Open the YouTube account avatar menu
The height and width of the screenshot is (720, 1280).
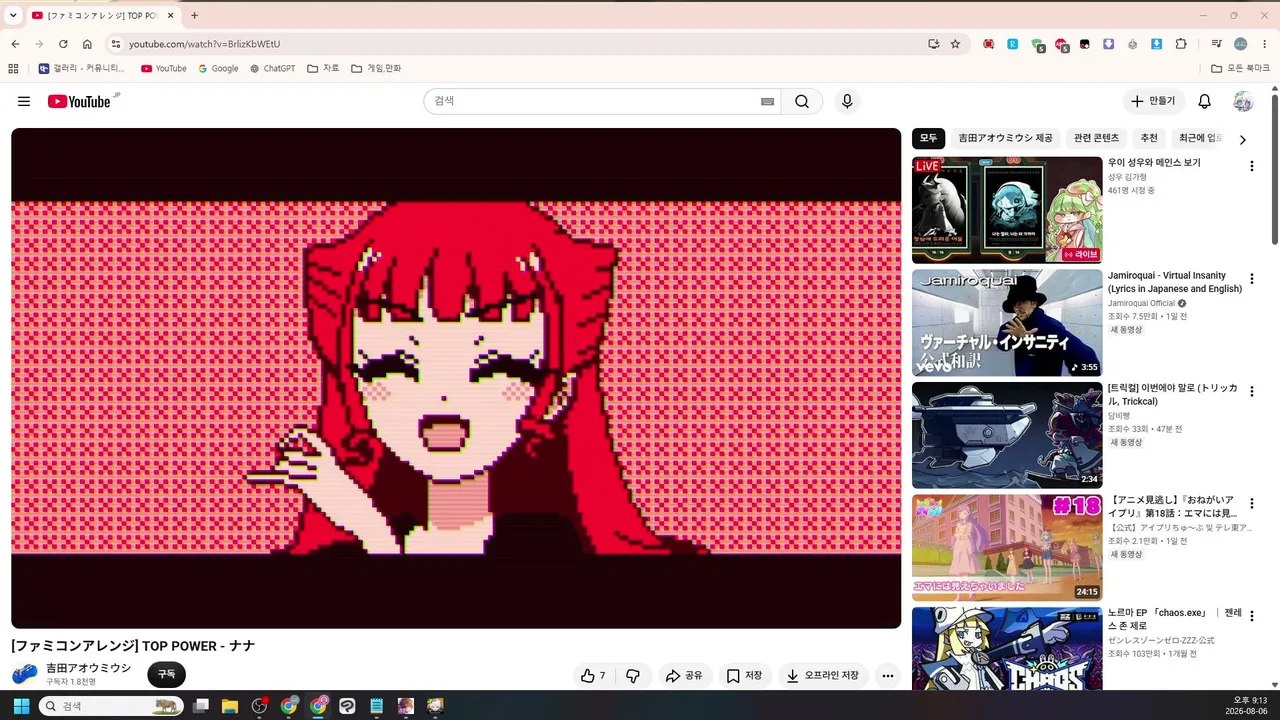tap(1243, 101)
